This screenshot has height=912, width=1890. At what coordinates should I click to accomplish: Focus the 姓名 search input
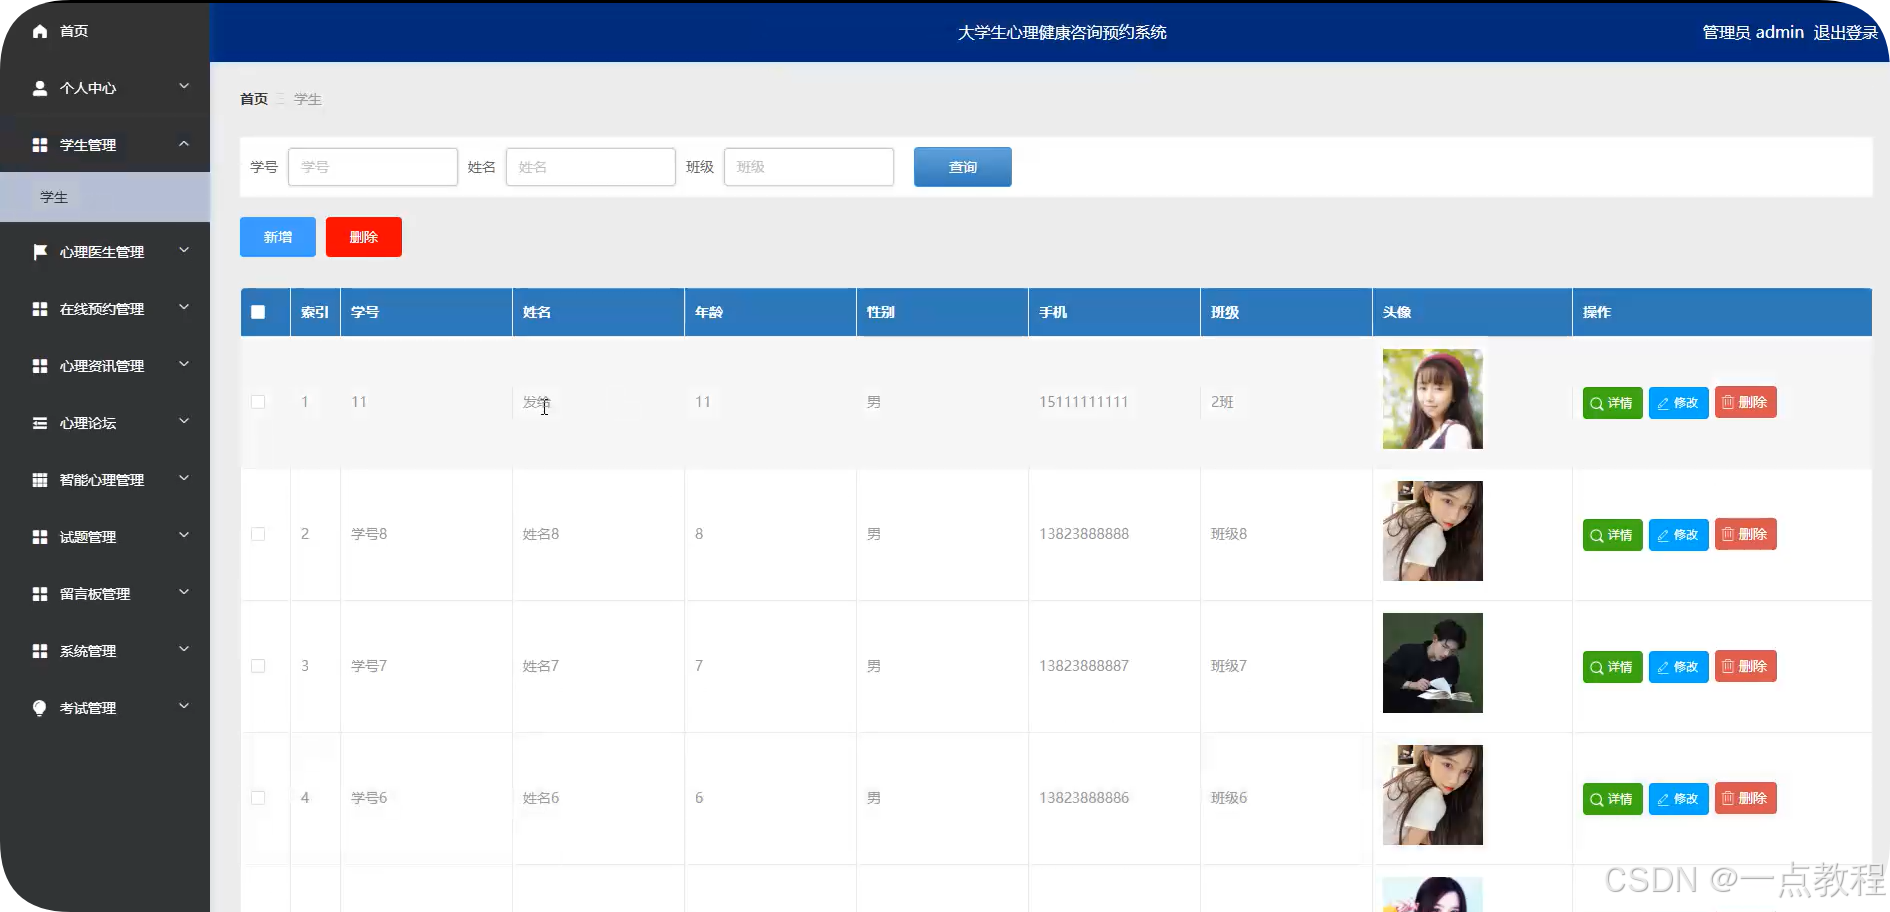tap(591, 167)
